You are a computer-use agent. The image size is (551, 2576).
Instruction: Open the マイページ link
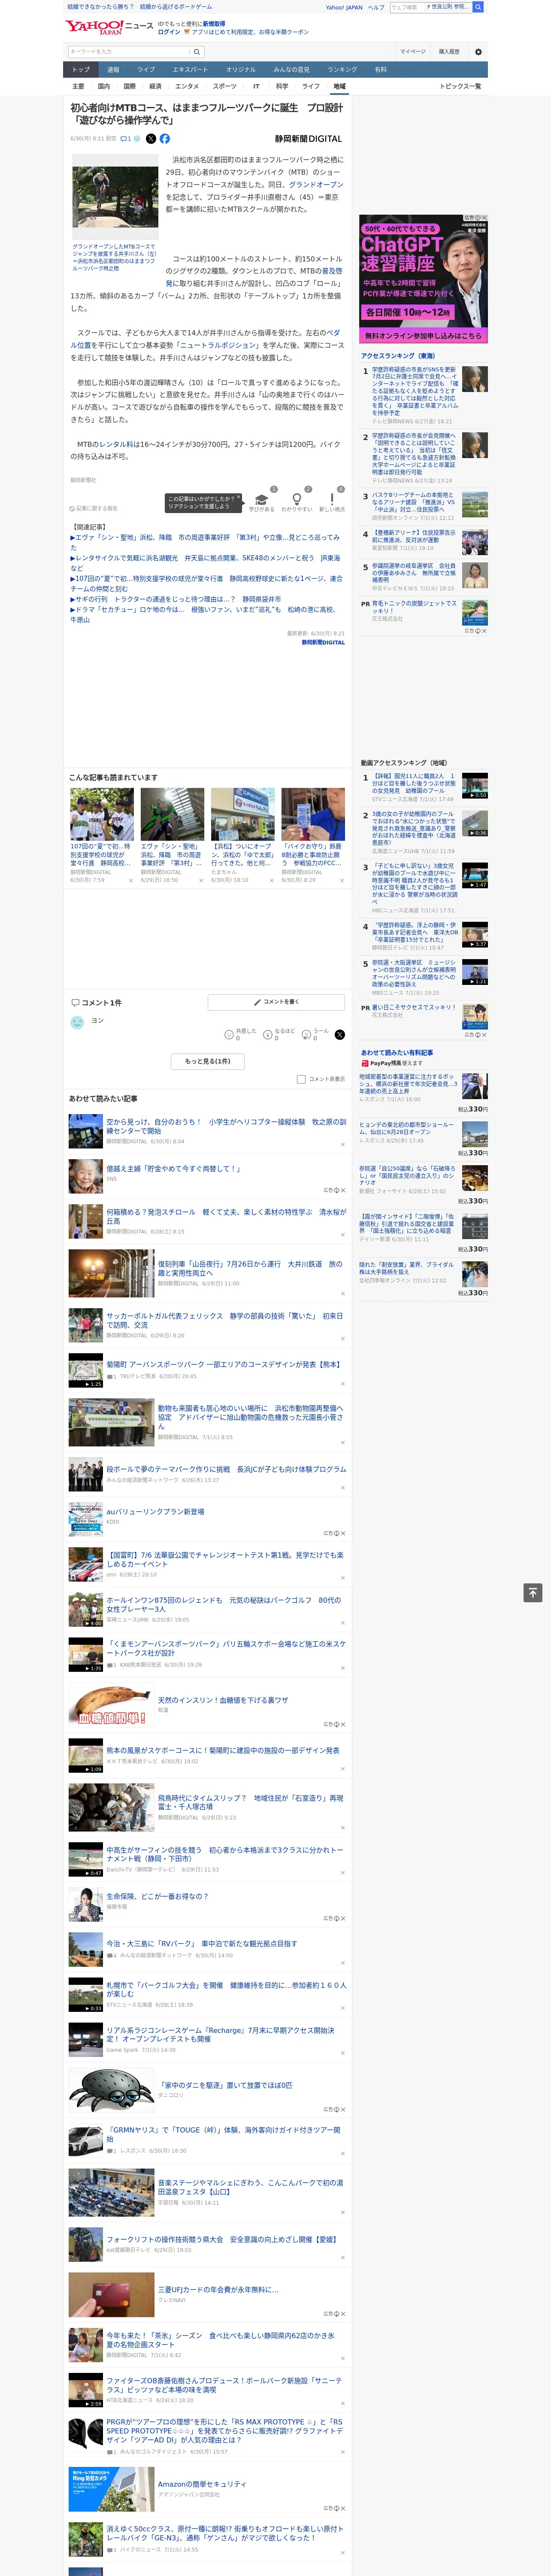coord(412,51)
